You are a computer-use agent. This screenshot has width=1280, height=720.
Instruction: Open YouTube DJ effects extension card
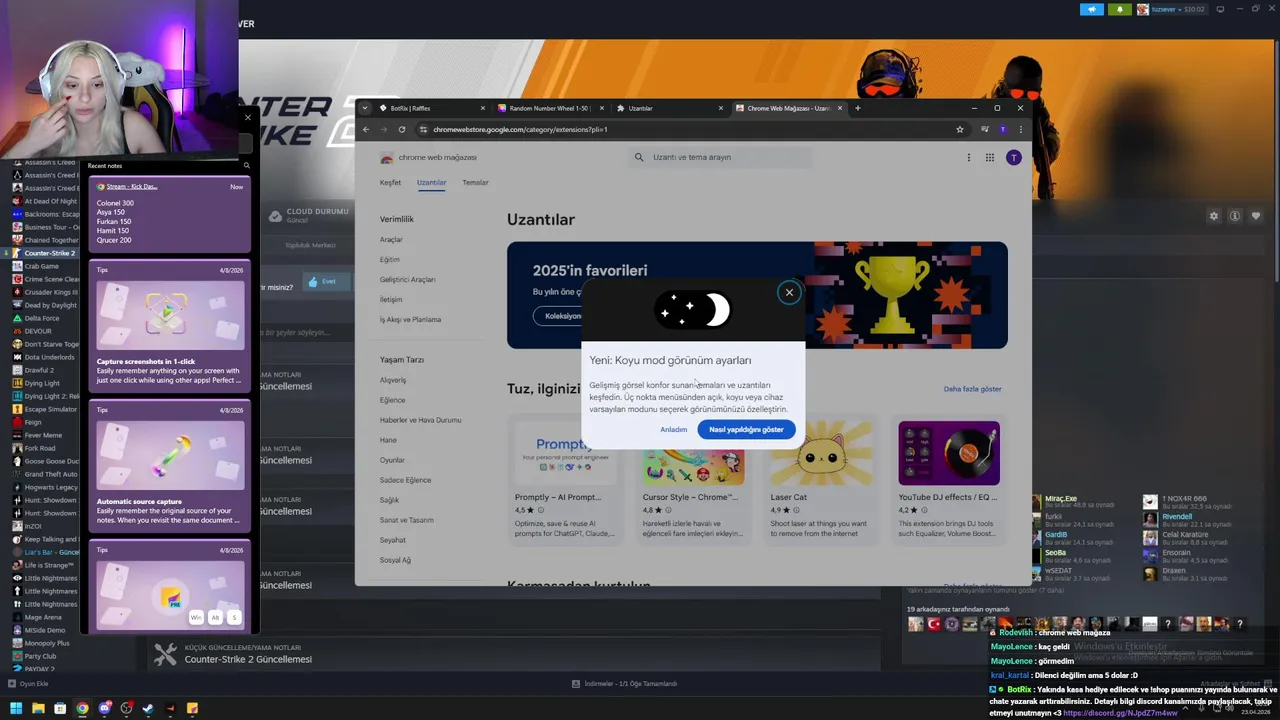[949, 482]
